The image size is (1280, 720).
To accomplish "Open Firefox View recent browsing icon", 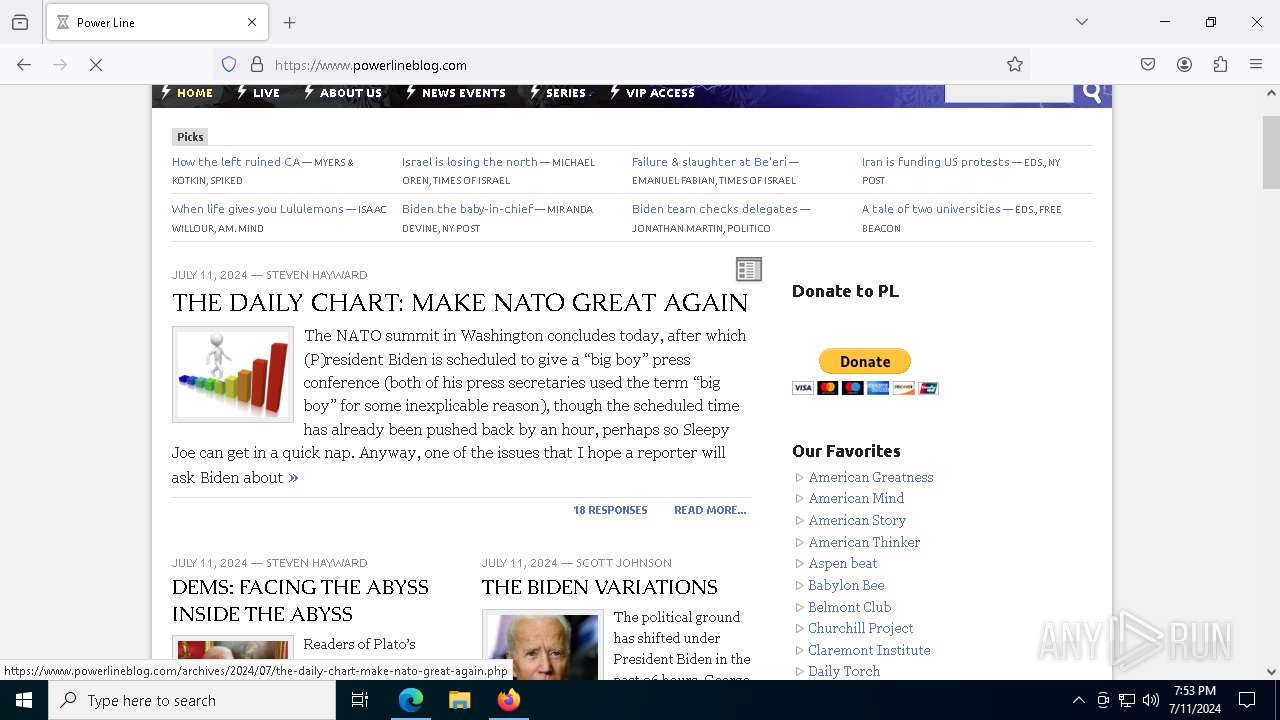I will pyautogui.click(x=20, y=22).
